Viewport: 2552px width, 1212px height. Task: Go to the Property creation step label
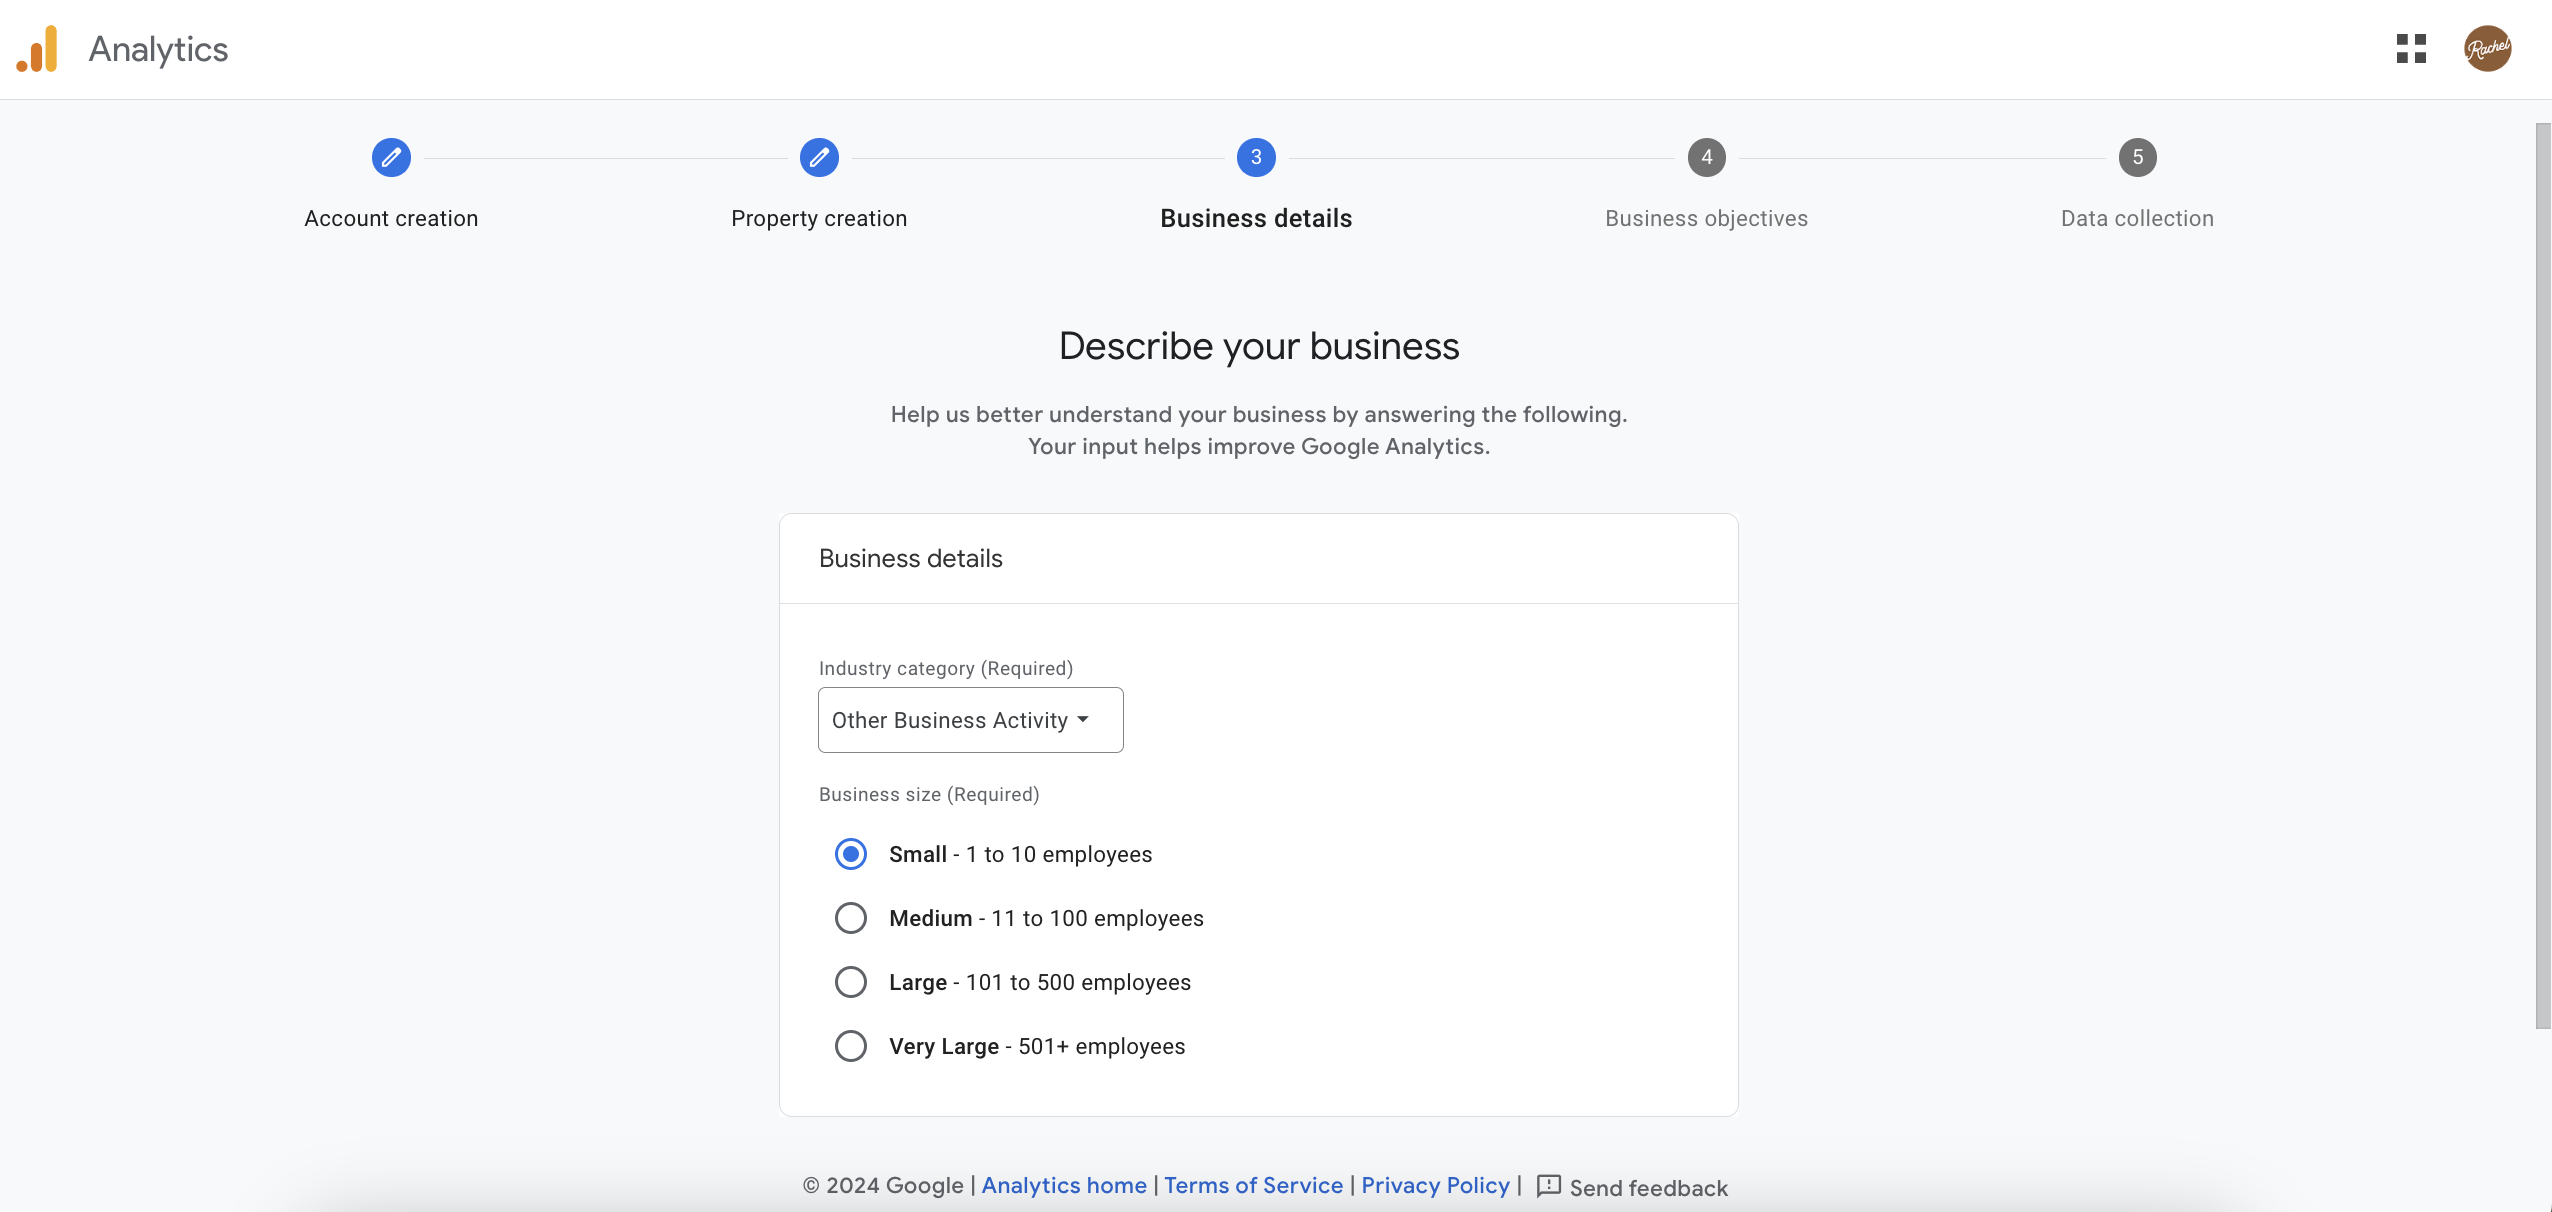point(819,219)
